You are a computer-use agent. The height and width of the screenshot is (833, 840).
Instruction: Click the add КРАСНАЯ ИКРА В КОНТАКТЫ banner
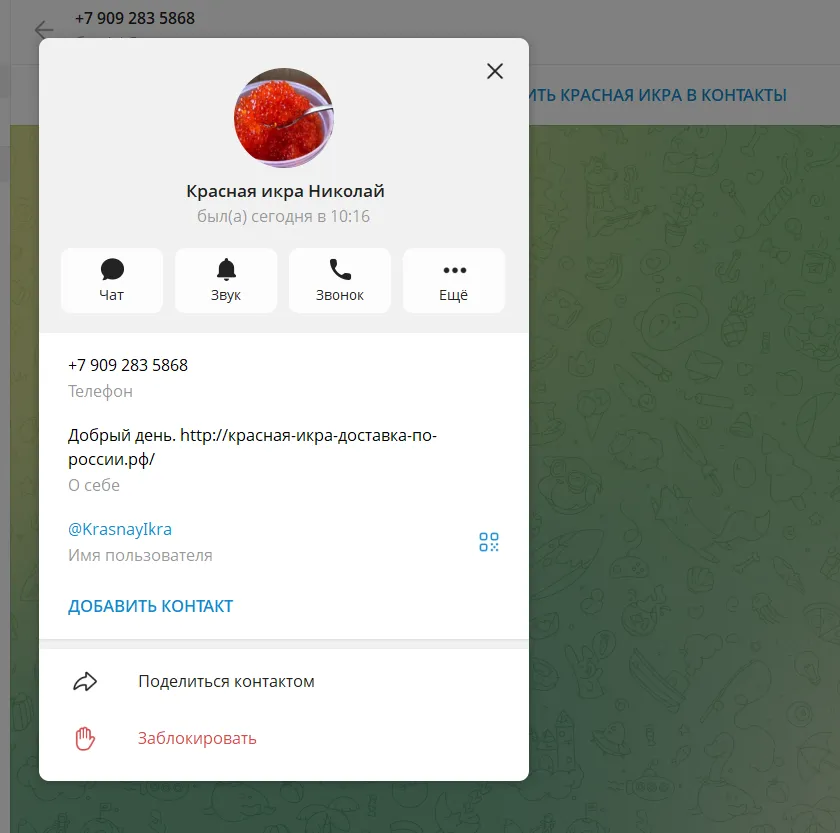658,95
